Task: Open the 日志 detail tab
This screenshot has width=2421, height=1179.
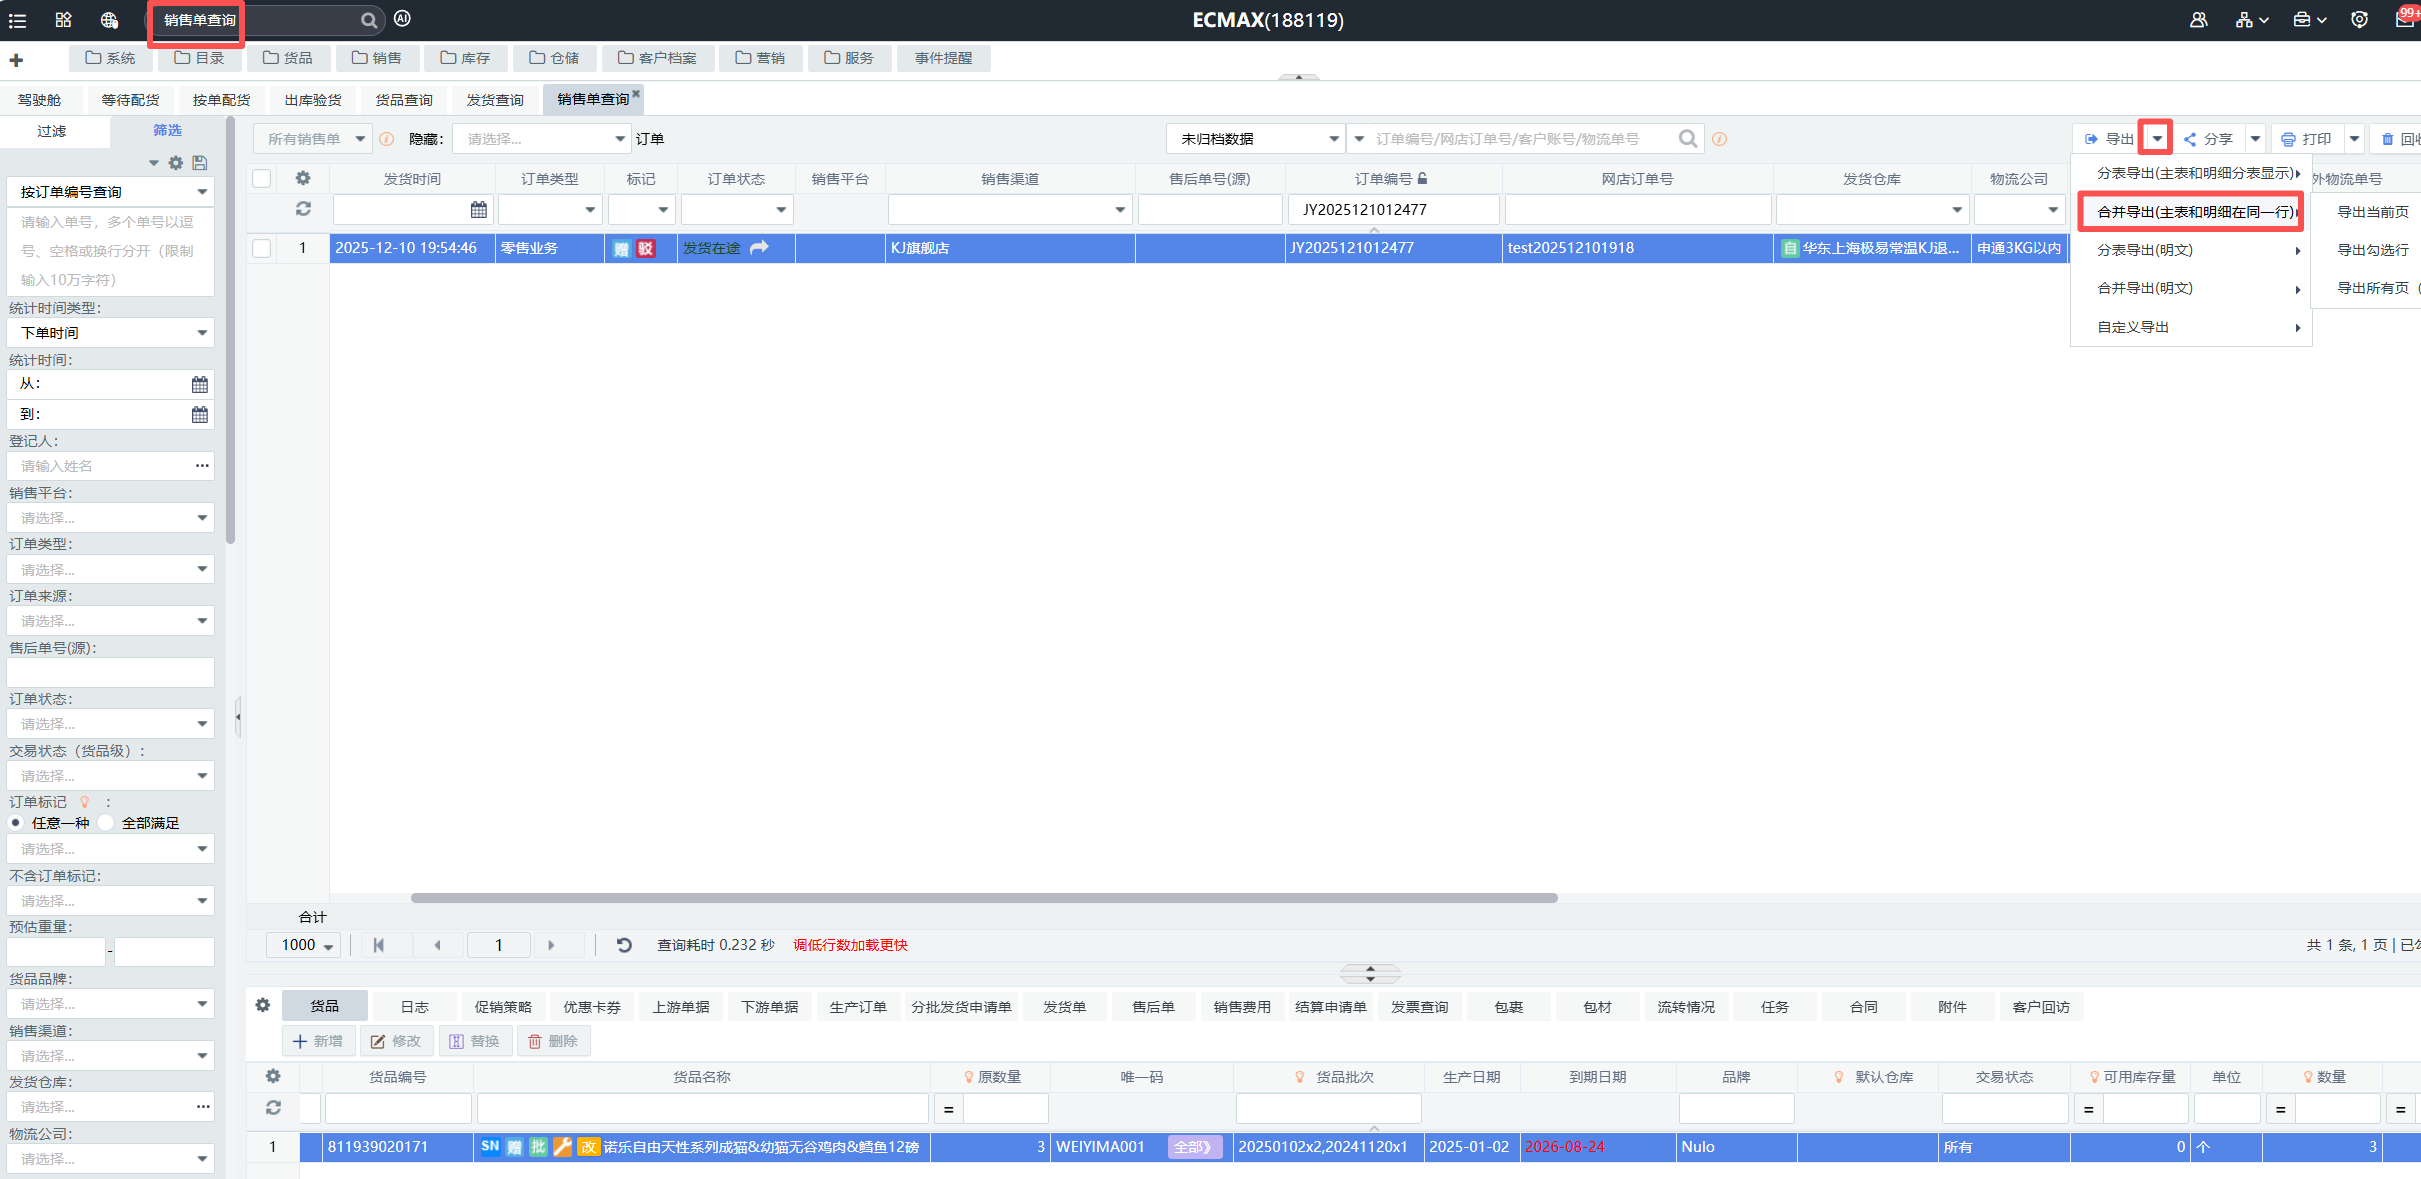Action: (x=414, y=1007)
